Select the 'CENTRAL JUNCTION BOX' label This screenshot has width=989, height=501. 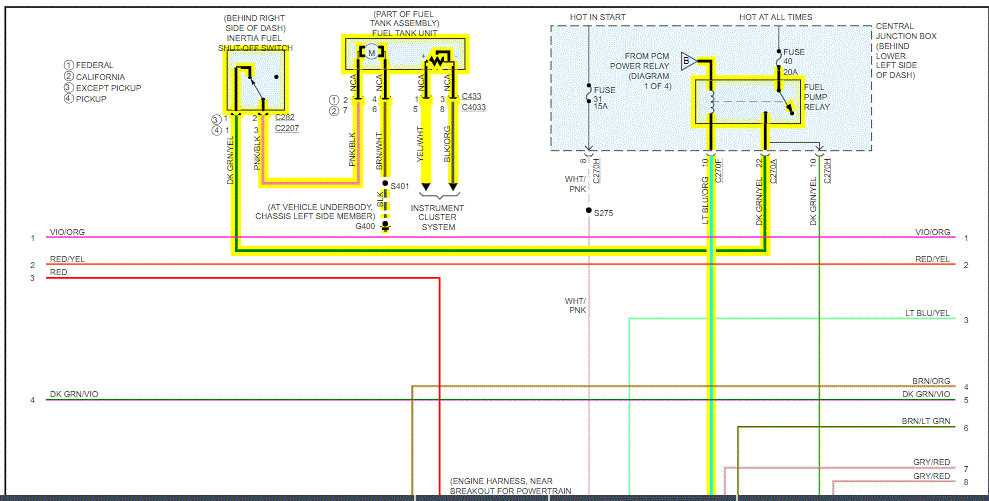pos(906,31)
